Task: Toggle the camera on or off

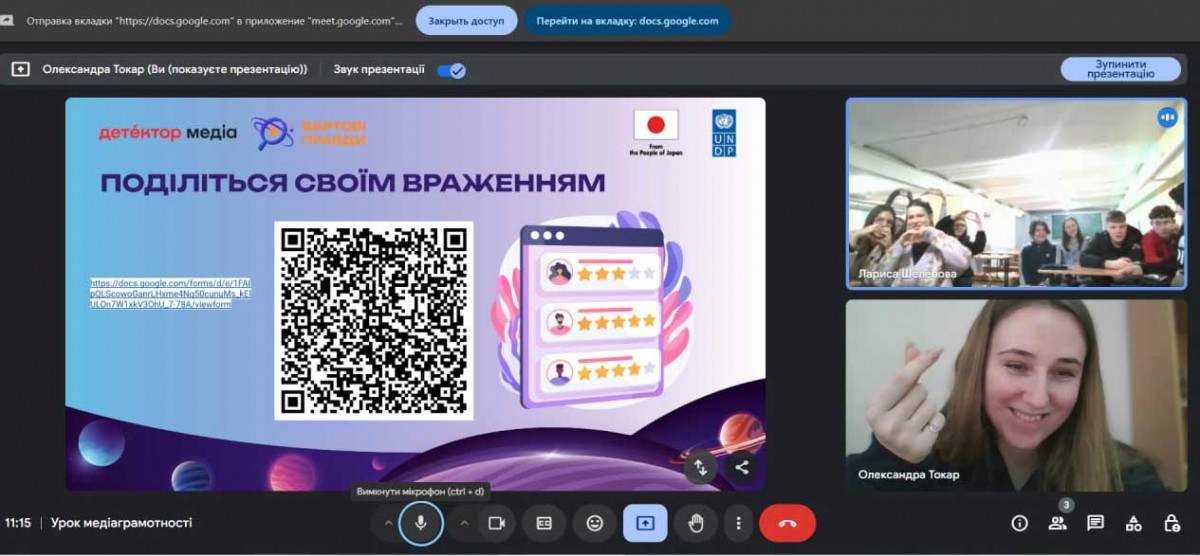Action: (x=495, y=523)
